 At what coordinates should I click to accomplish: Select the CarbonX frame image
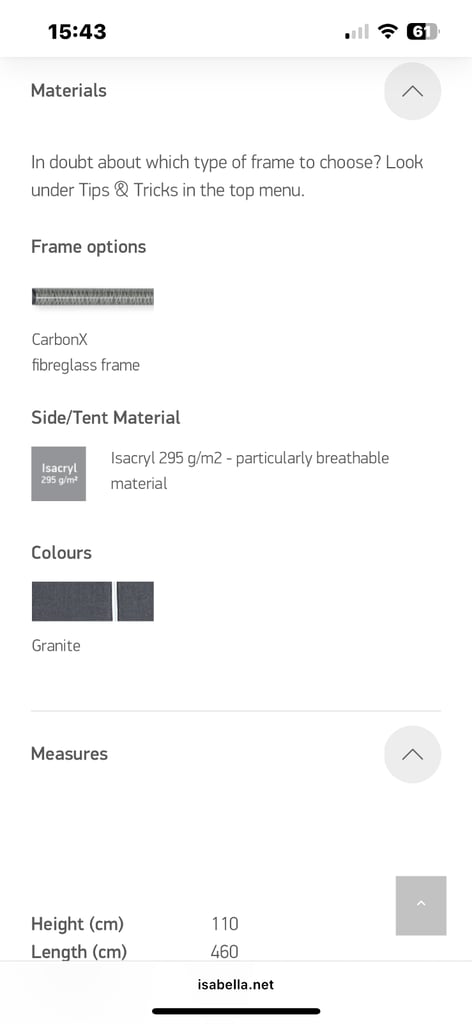[93, 297]
